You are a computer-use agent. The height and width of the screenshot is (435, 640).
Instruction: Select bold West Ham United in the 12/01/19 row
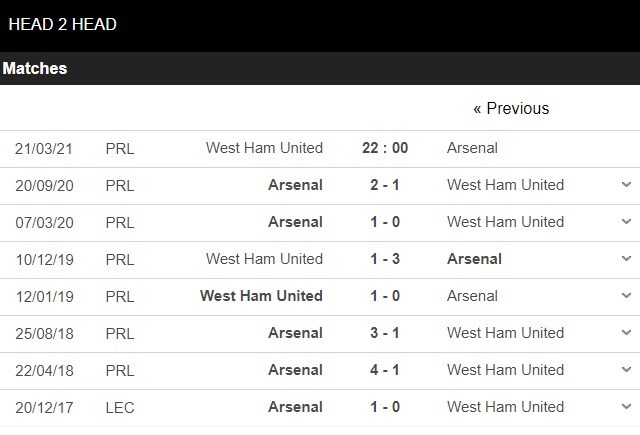[x=261, y=296]
